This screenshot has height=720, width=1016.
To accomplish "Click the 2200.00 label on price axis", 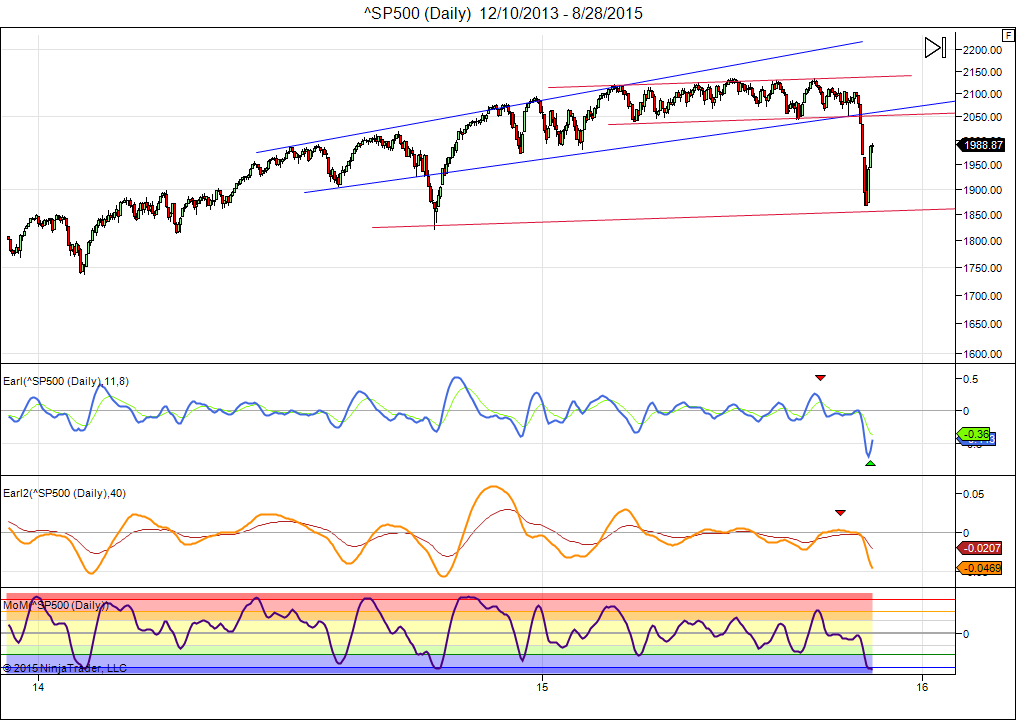I will (982, 50).
